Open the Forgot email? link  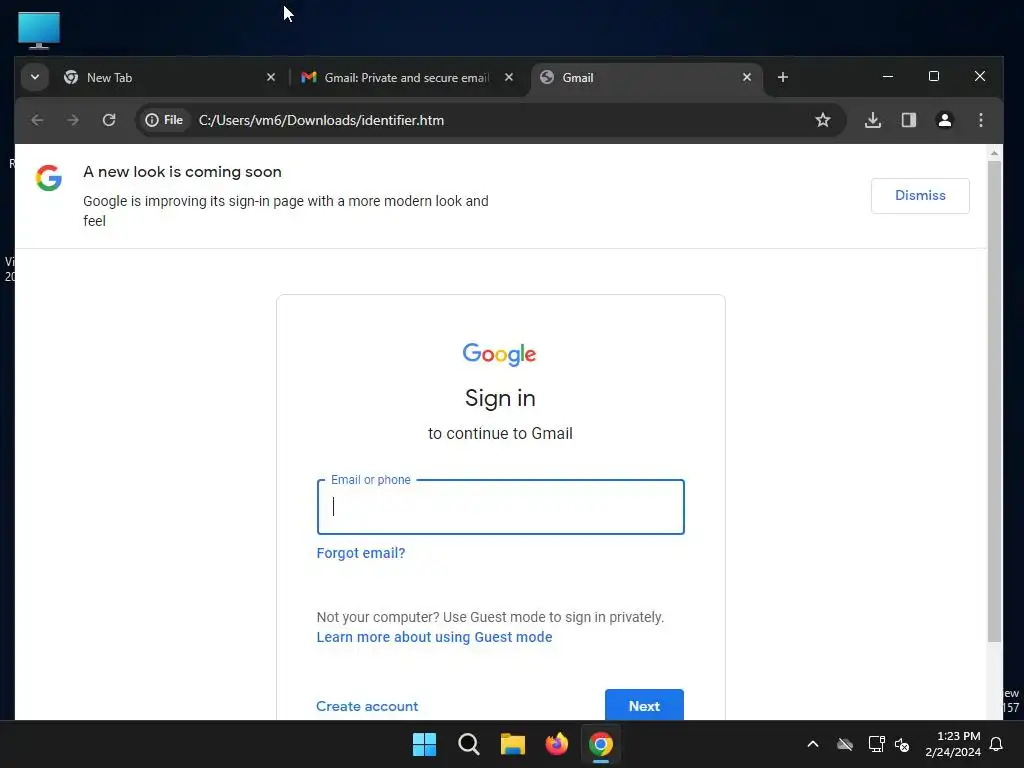(x=361, y=553)
